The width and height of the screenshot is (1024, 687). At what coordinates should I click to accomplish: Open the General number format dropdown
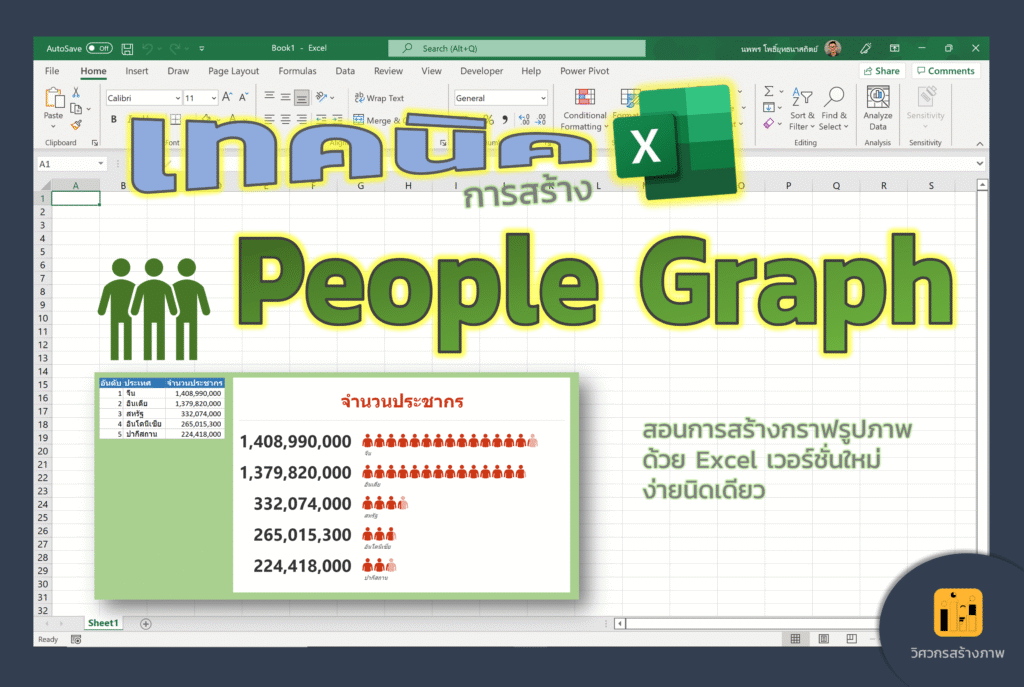543,98
